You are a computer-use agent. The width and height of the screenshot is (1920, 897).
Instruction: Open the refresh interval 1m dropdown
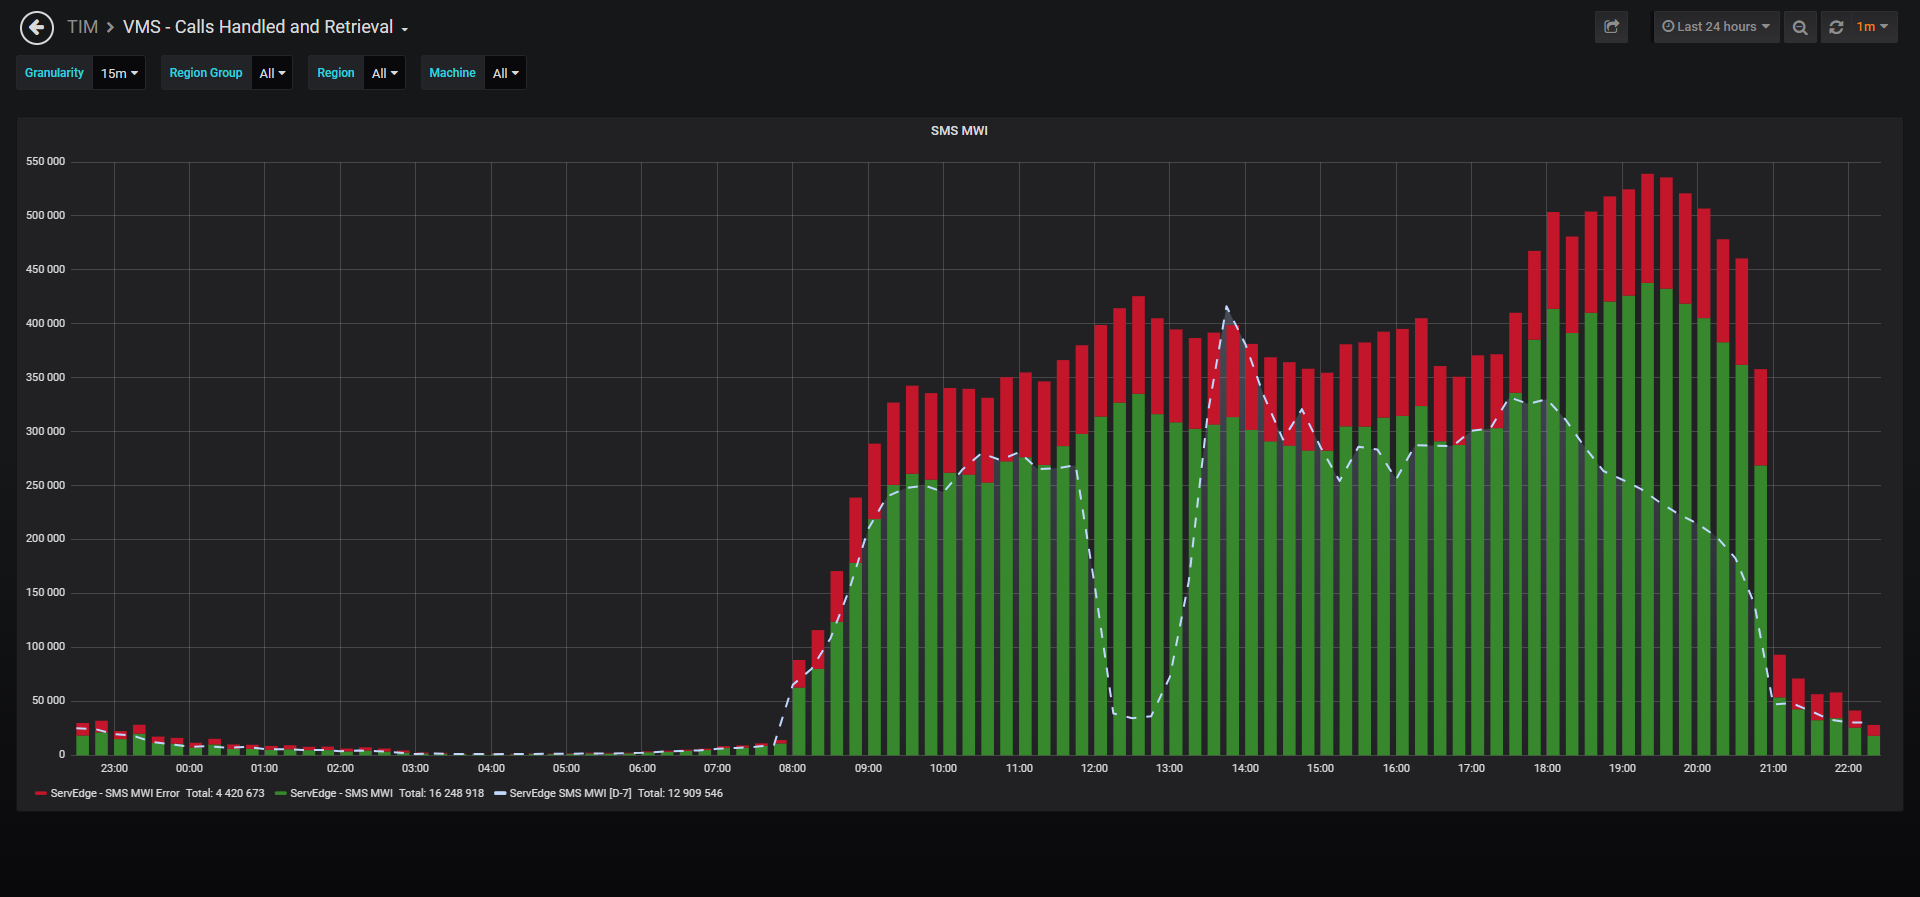pyautogui.click(x=1872, y=27)
